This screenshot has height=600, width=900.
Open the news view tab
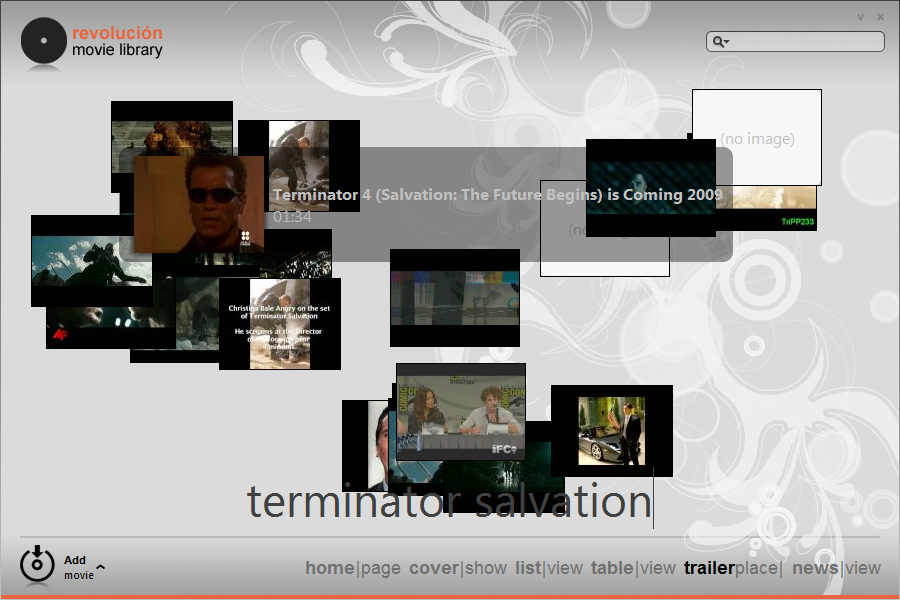836,568
